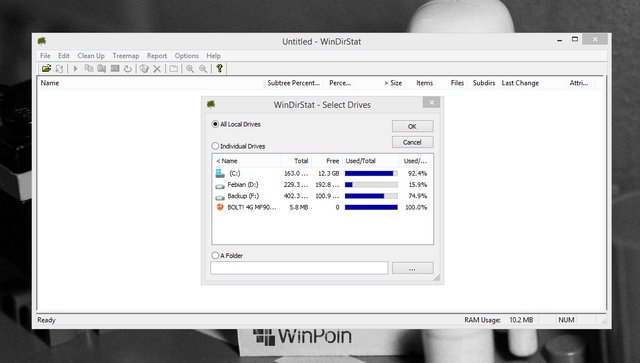Click the Febian (D:) usage bar
This screenshot has height=363, width=640.
pyautogui.click(x=371, y=185)
